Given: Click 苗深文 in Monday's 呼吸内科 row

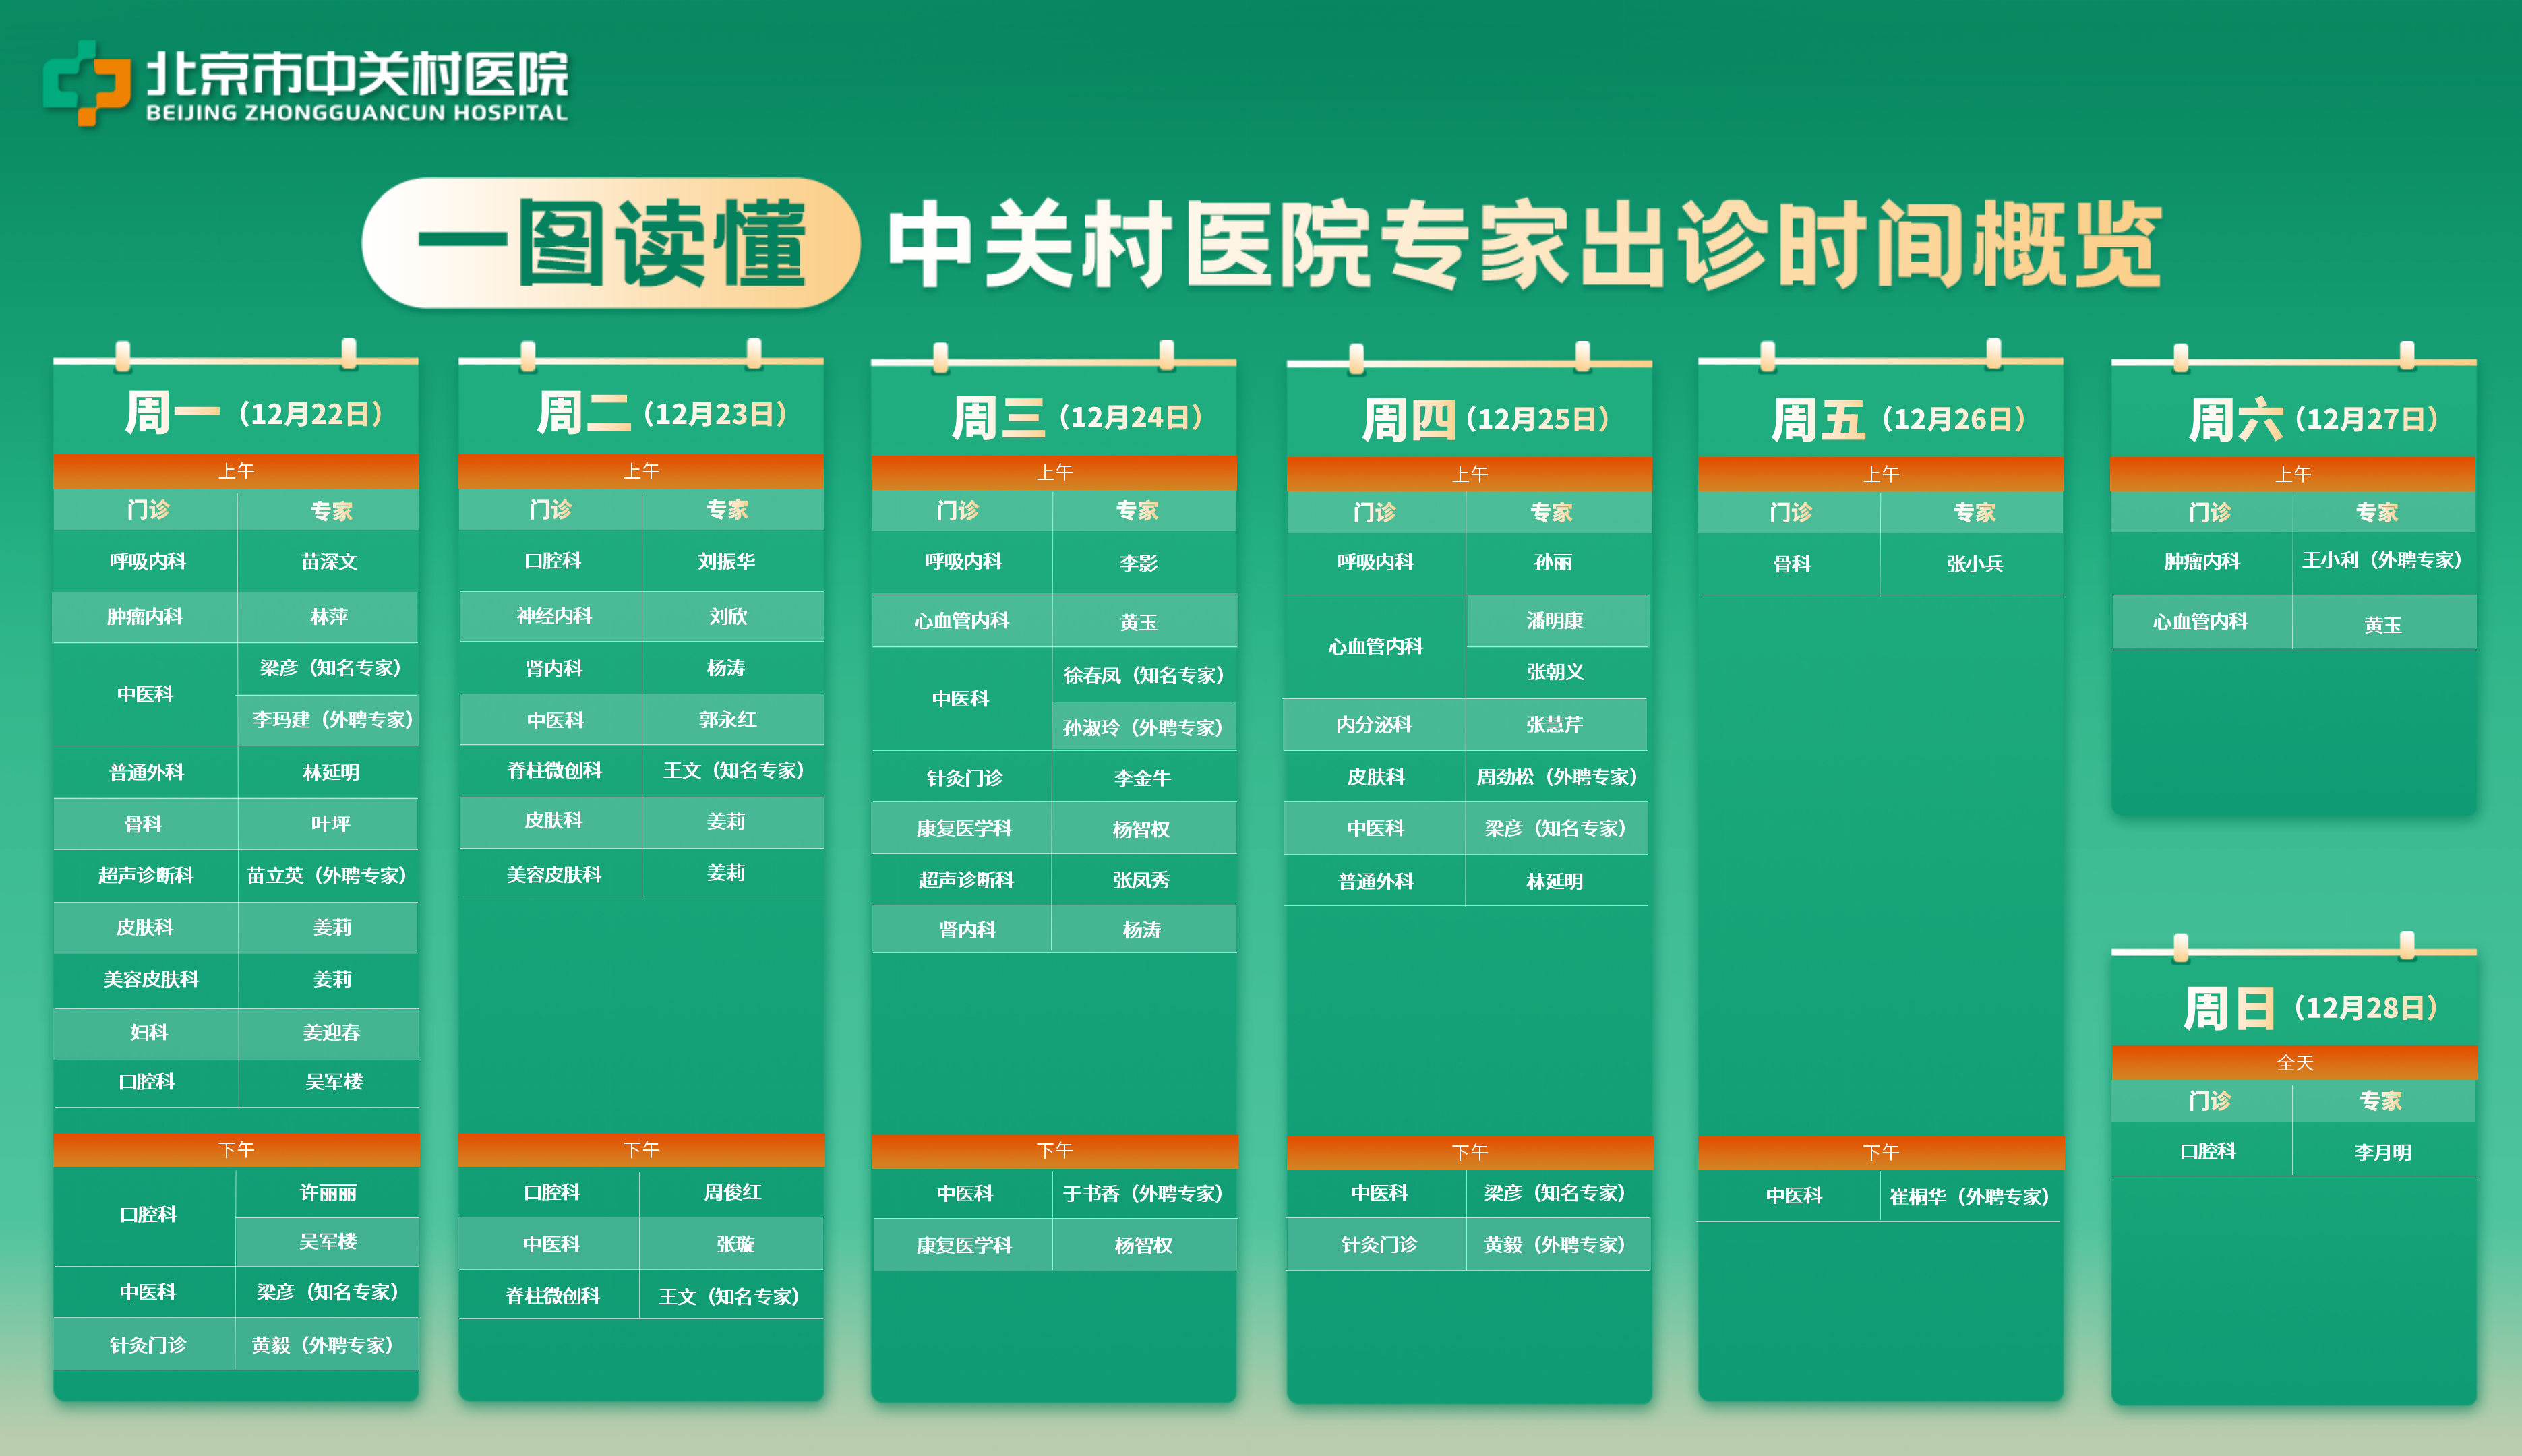Looking at the screenshot, I should (329, 561).
